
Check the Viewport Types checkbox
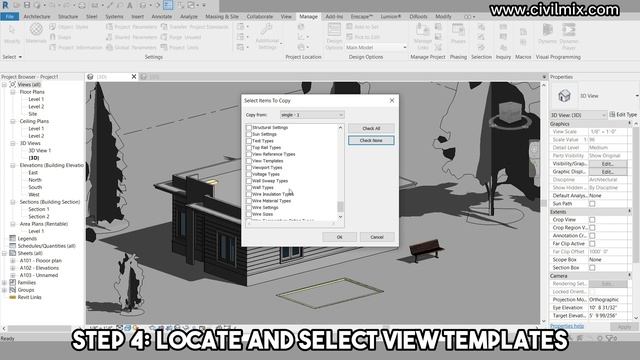pos(249,167)
